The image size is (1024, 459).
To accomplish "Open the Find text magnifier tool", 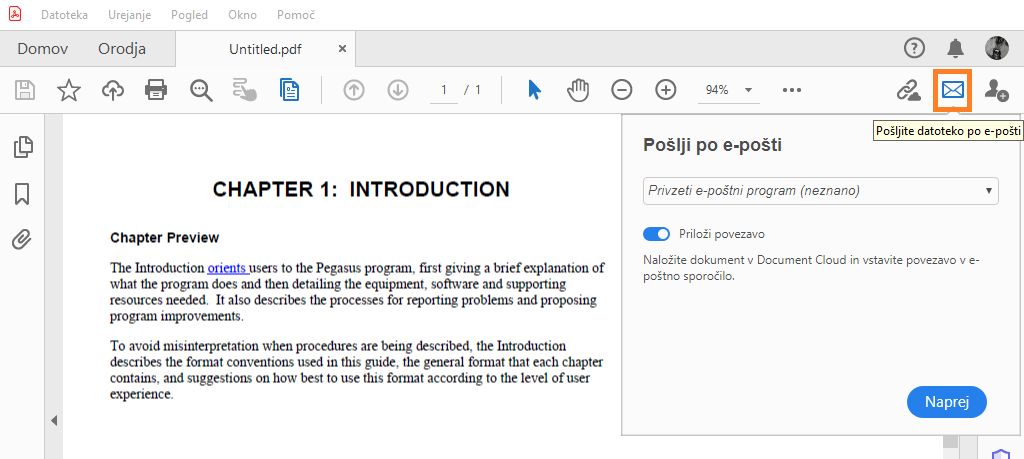I will click(201, 90).
